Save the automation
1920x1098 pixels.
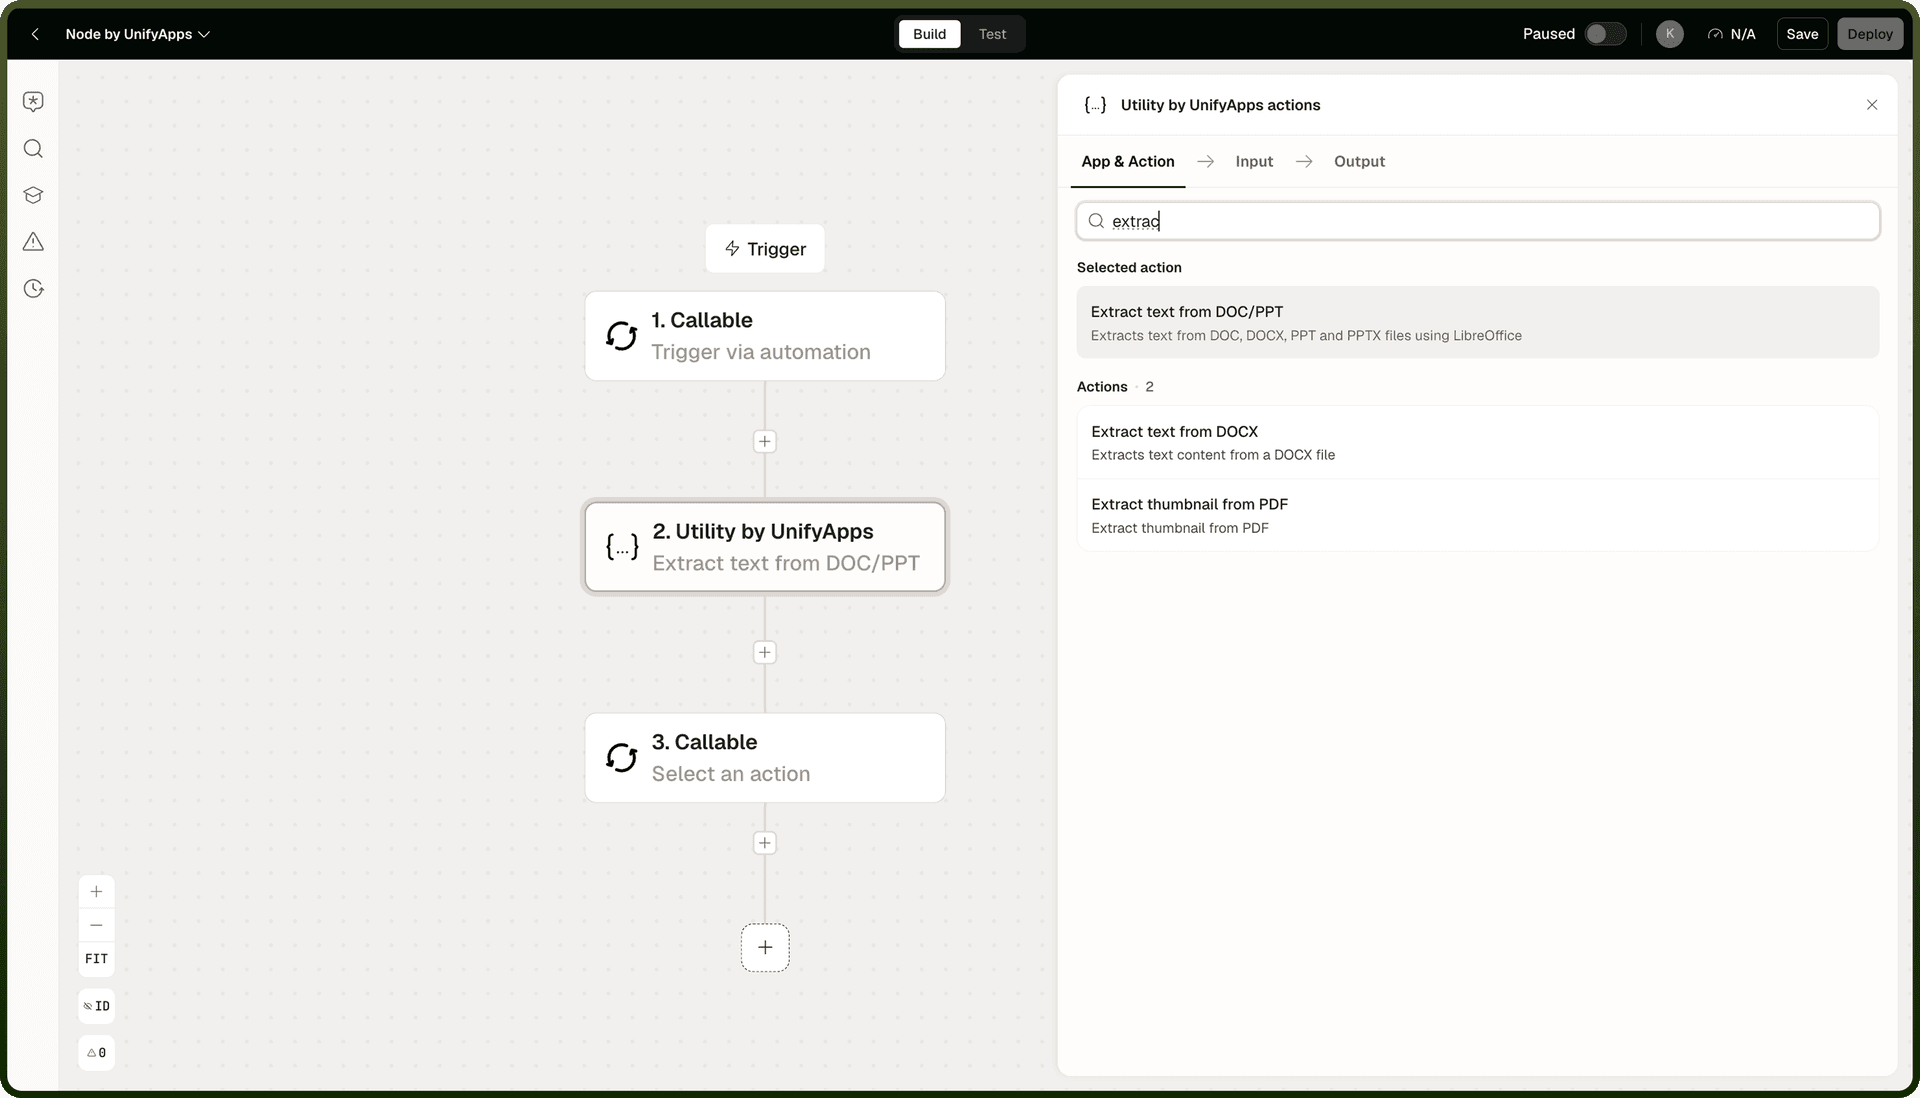coord(1802,34)
